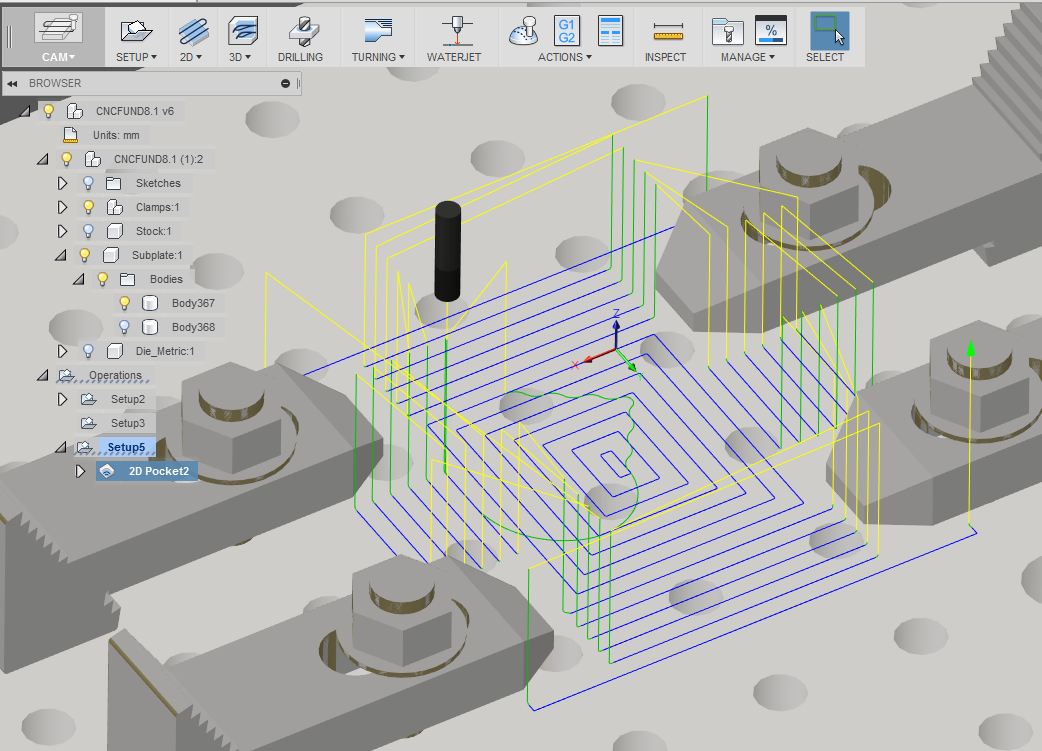Screen dimensions: 1042x751
Task: Toggle visibility of CNCFUND8.1 v6
Action: click(49, 111)
